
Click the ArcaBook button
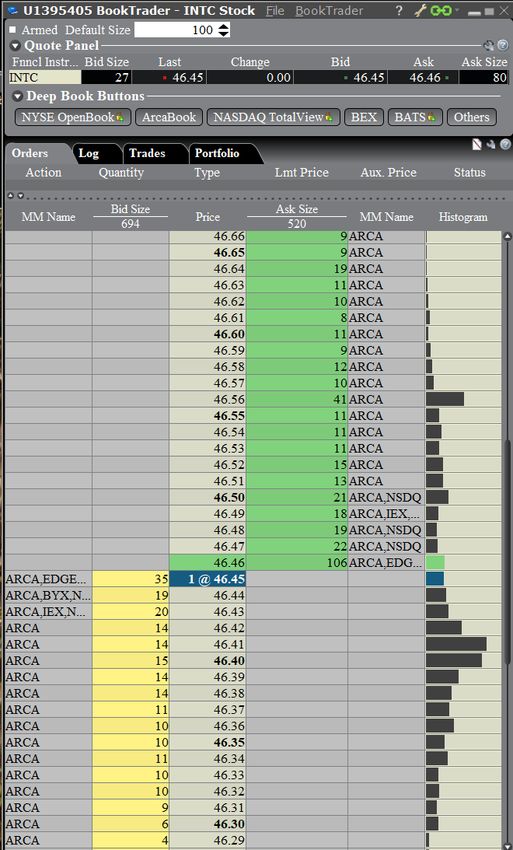click(169, 117)
